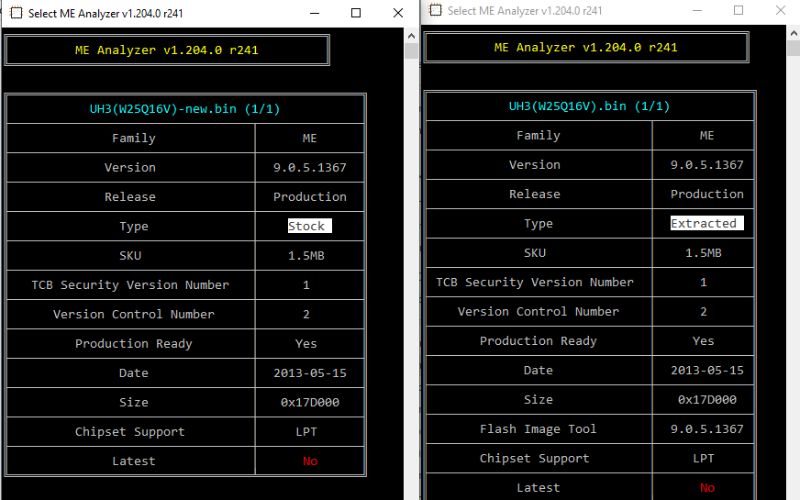Image resolution: width=800 pixels, height=500 pixels.
Task: Click left window's console app icon
Action: pos(16,13)
